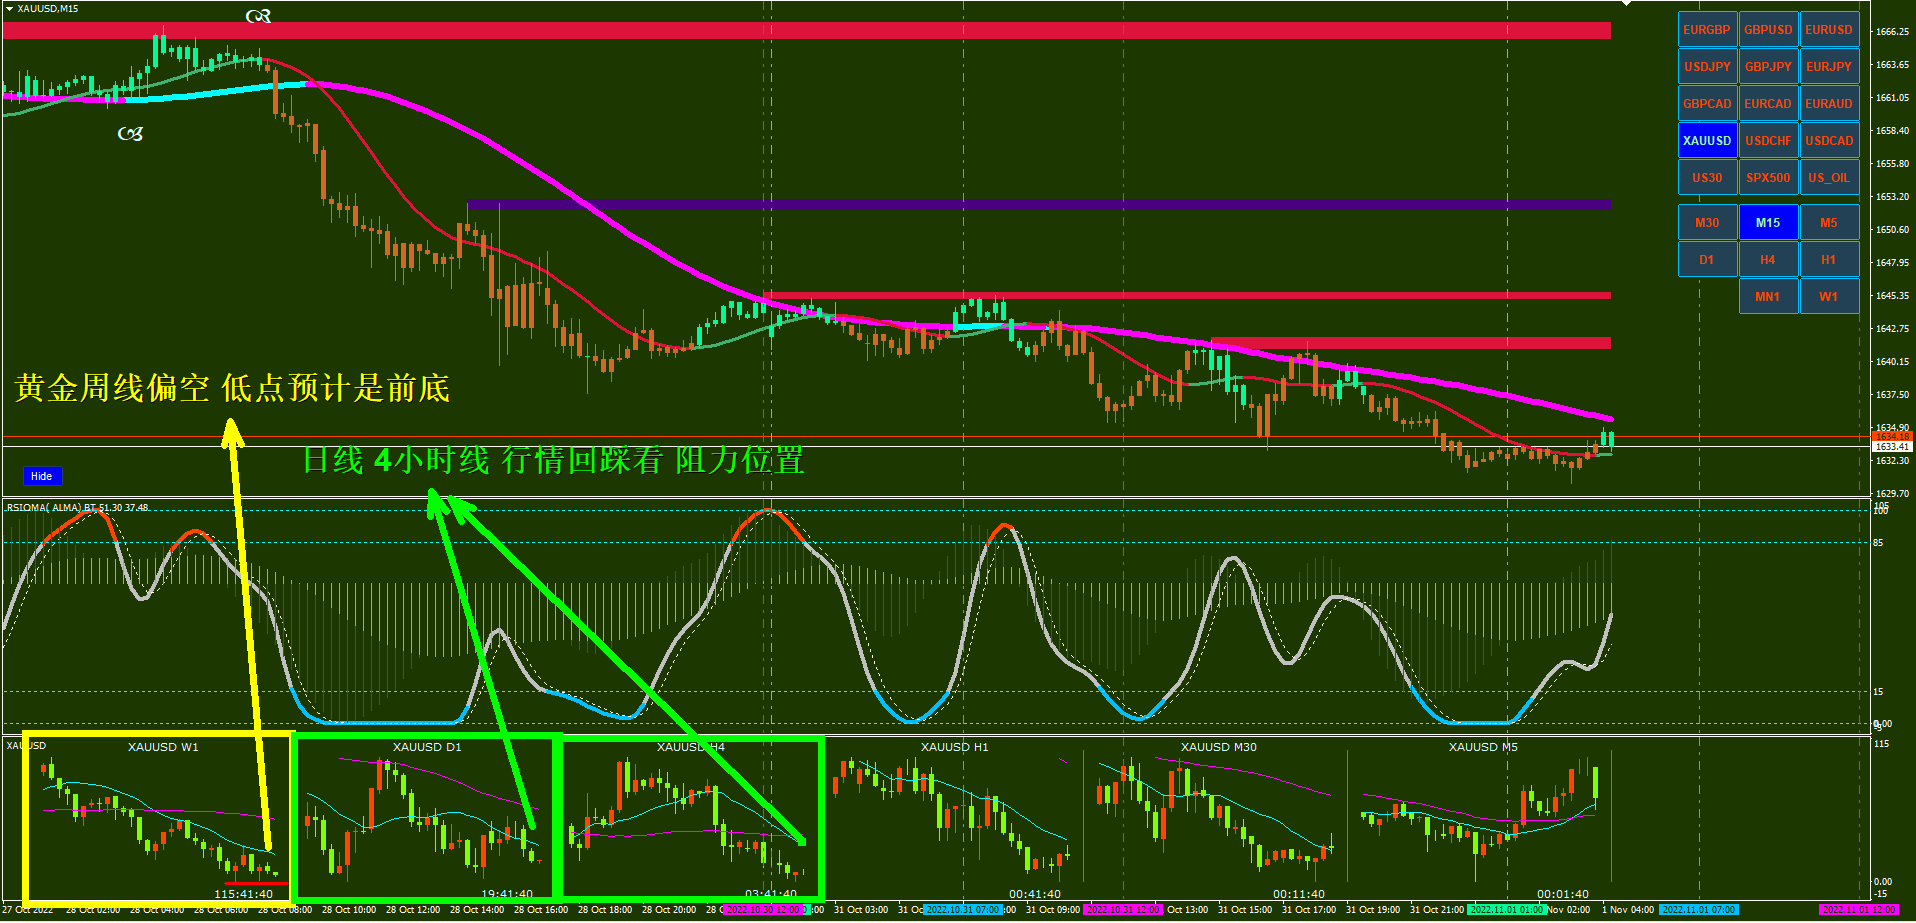
Task: Click the magenta '2022.10.31 12:00' time marker
Action: [x=1123, y=910]
